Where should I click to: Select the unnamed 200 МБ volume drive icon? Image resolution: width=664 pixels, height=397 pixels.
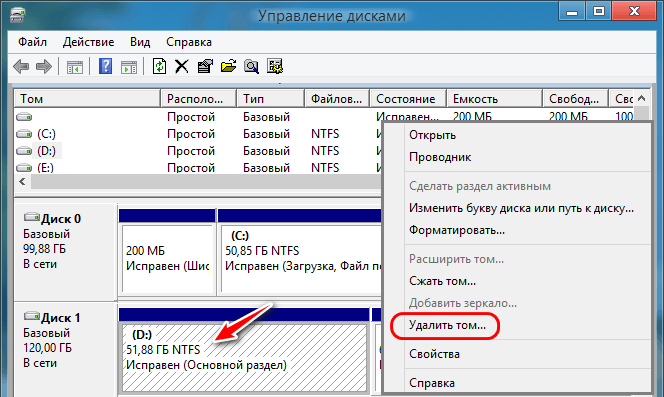point(24,117)
